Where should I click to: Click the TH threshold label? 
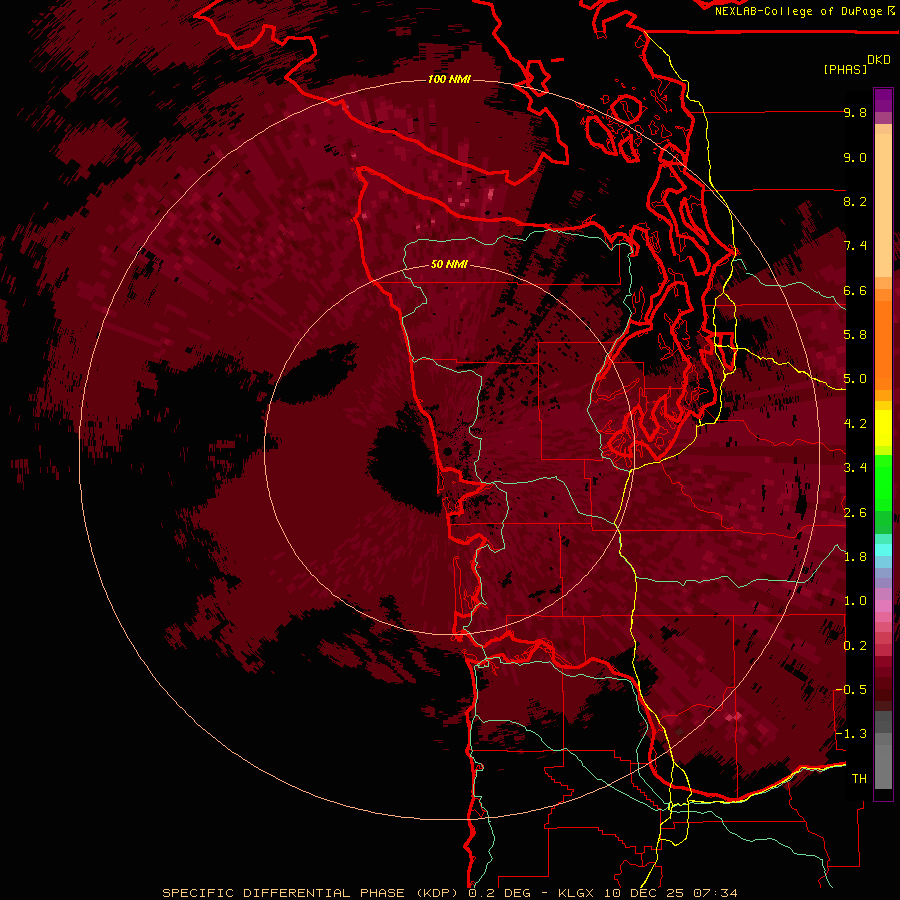pos(859,779)
